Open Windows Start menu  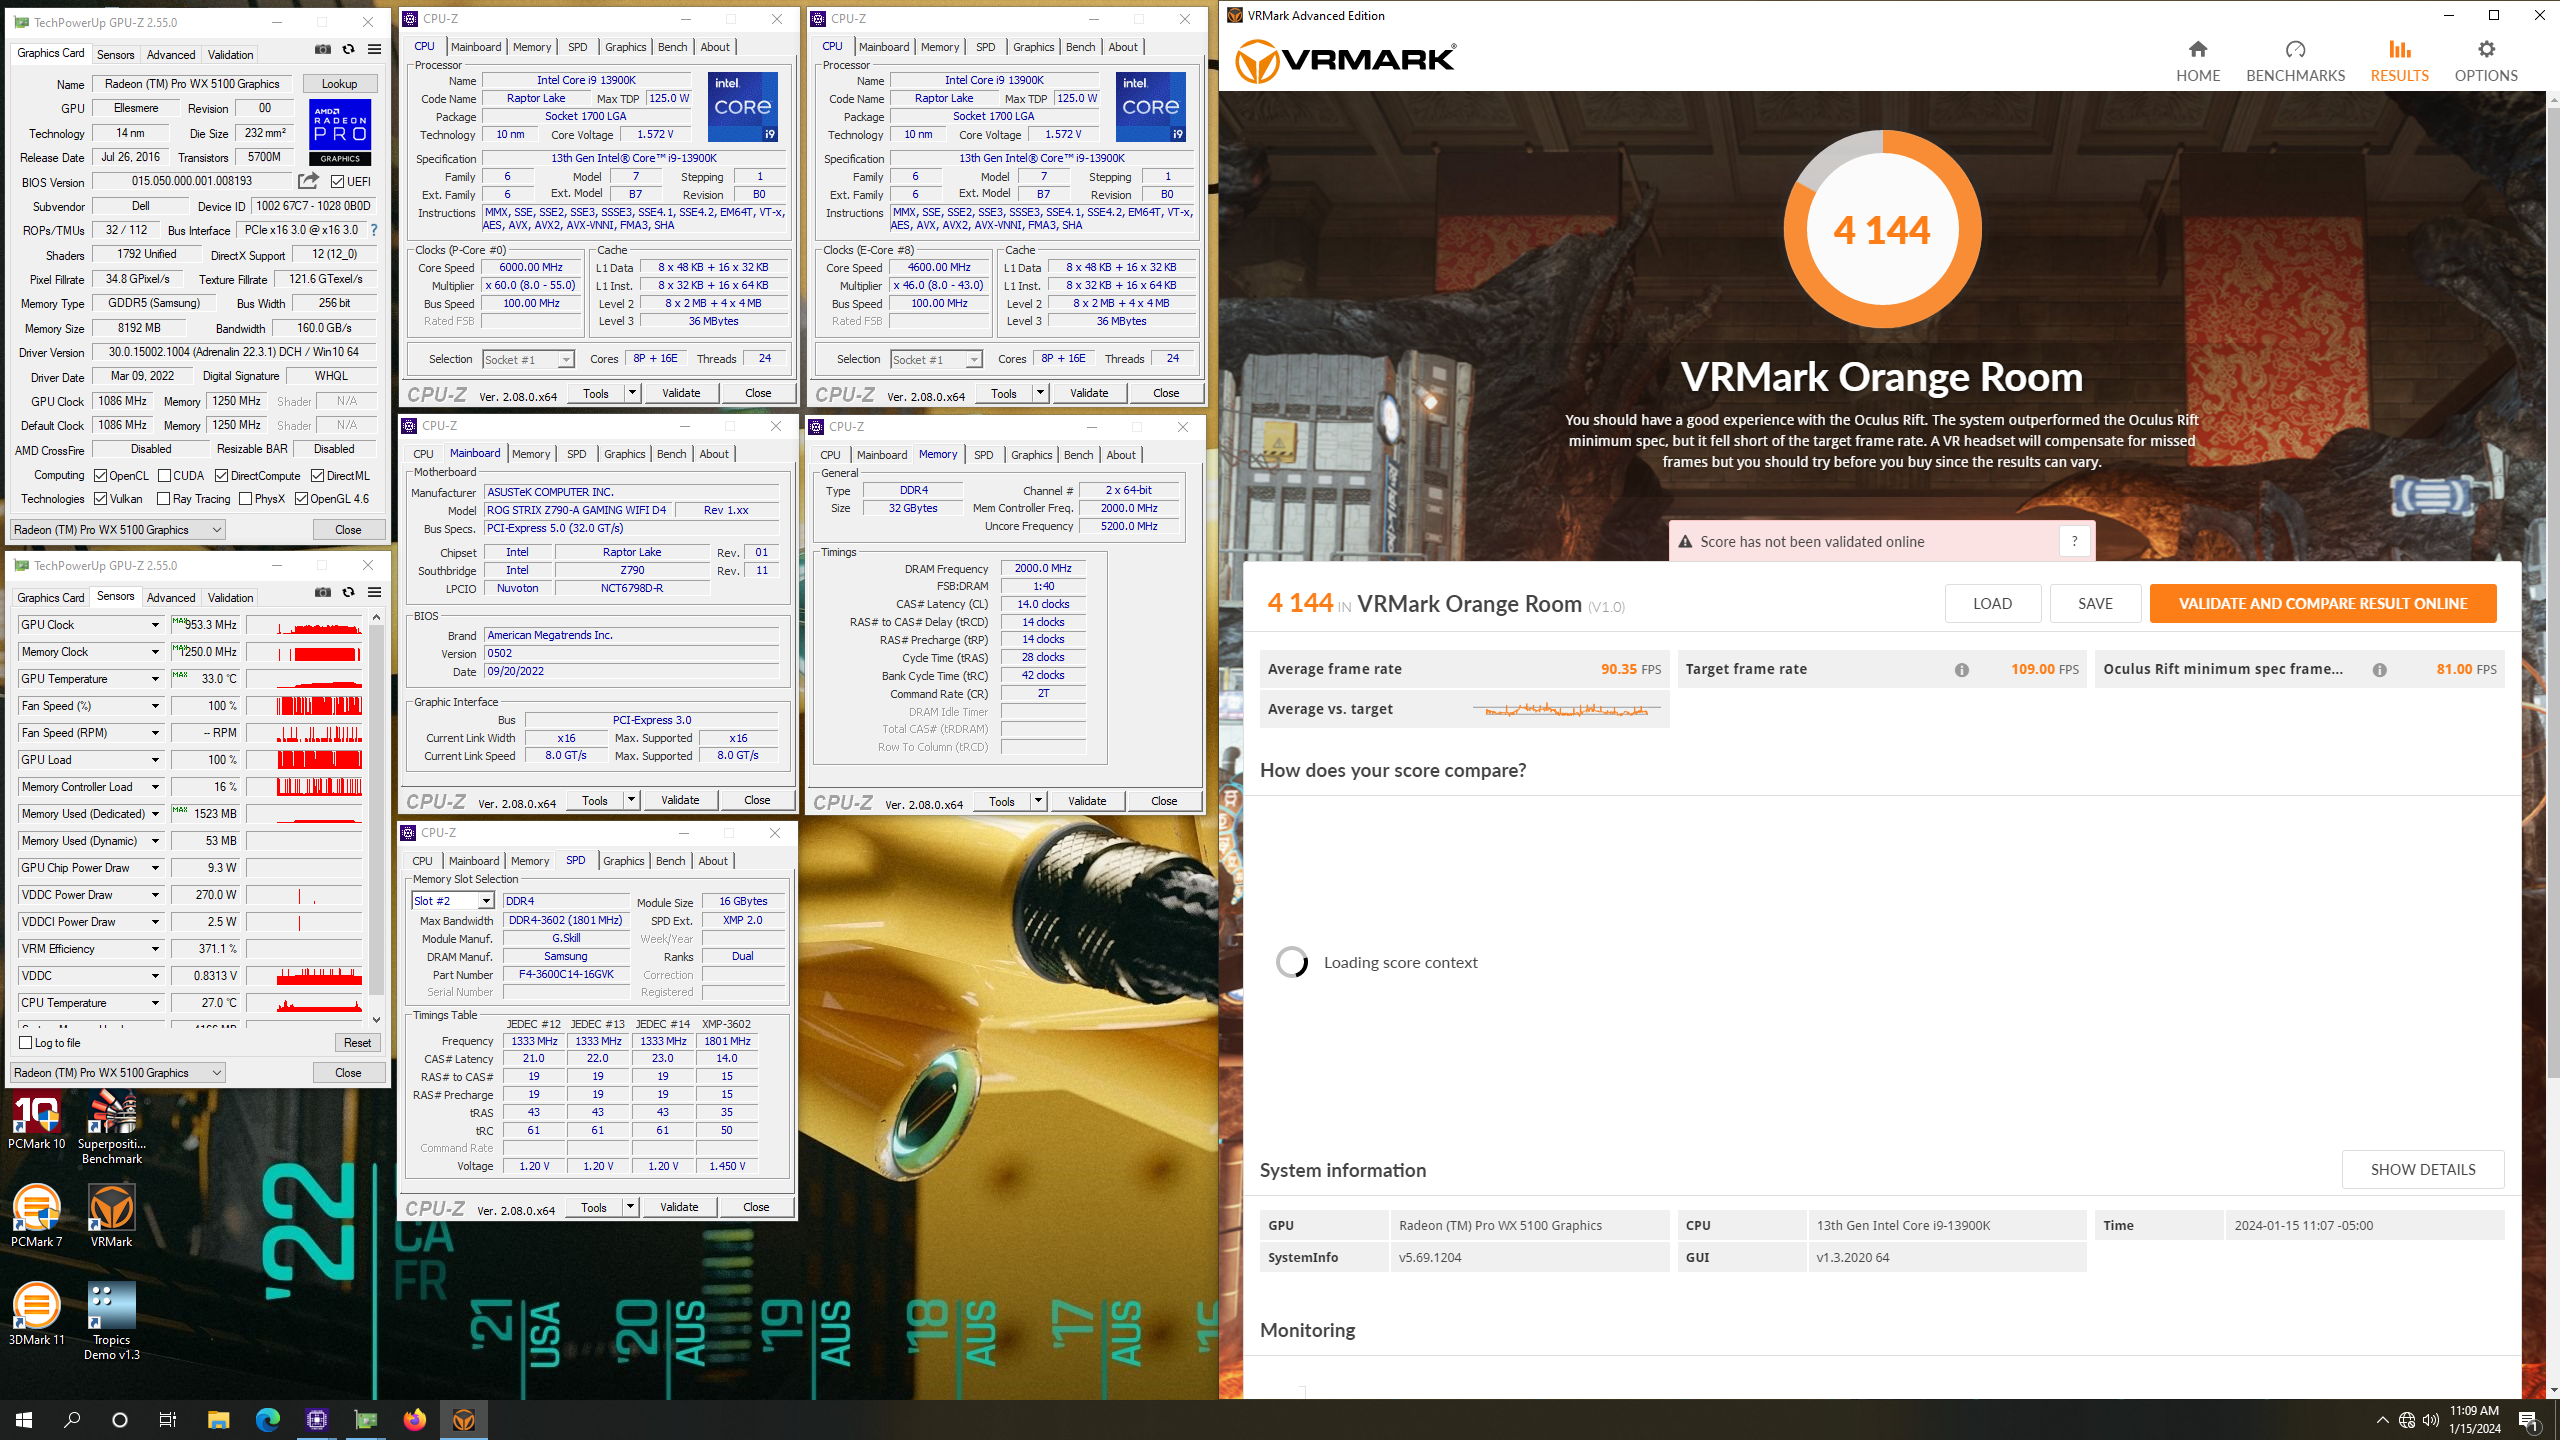click(x=24, y=1419)
